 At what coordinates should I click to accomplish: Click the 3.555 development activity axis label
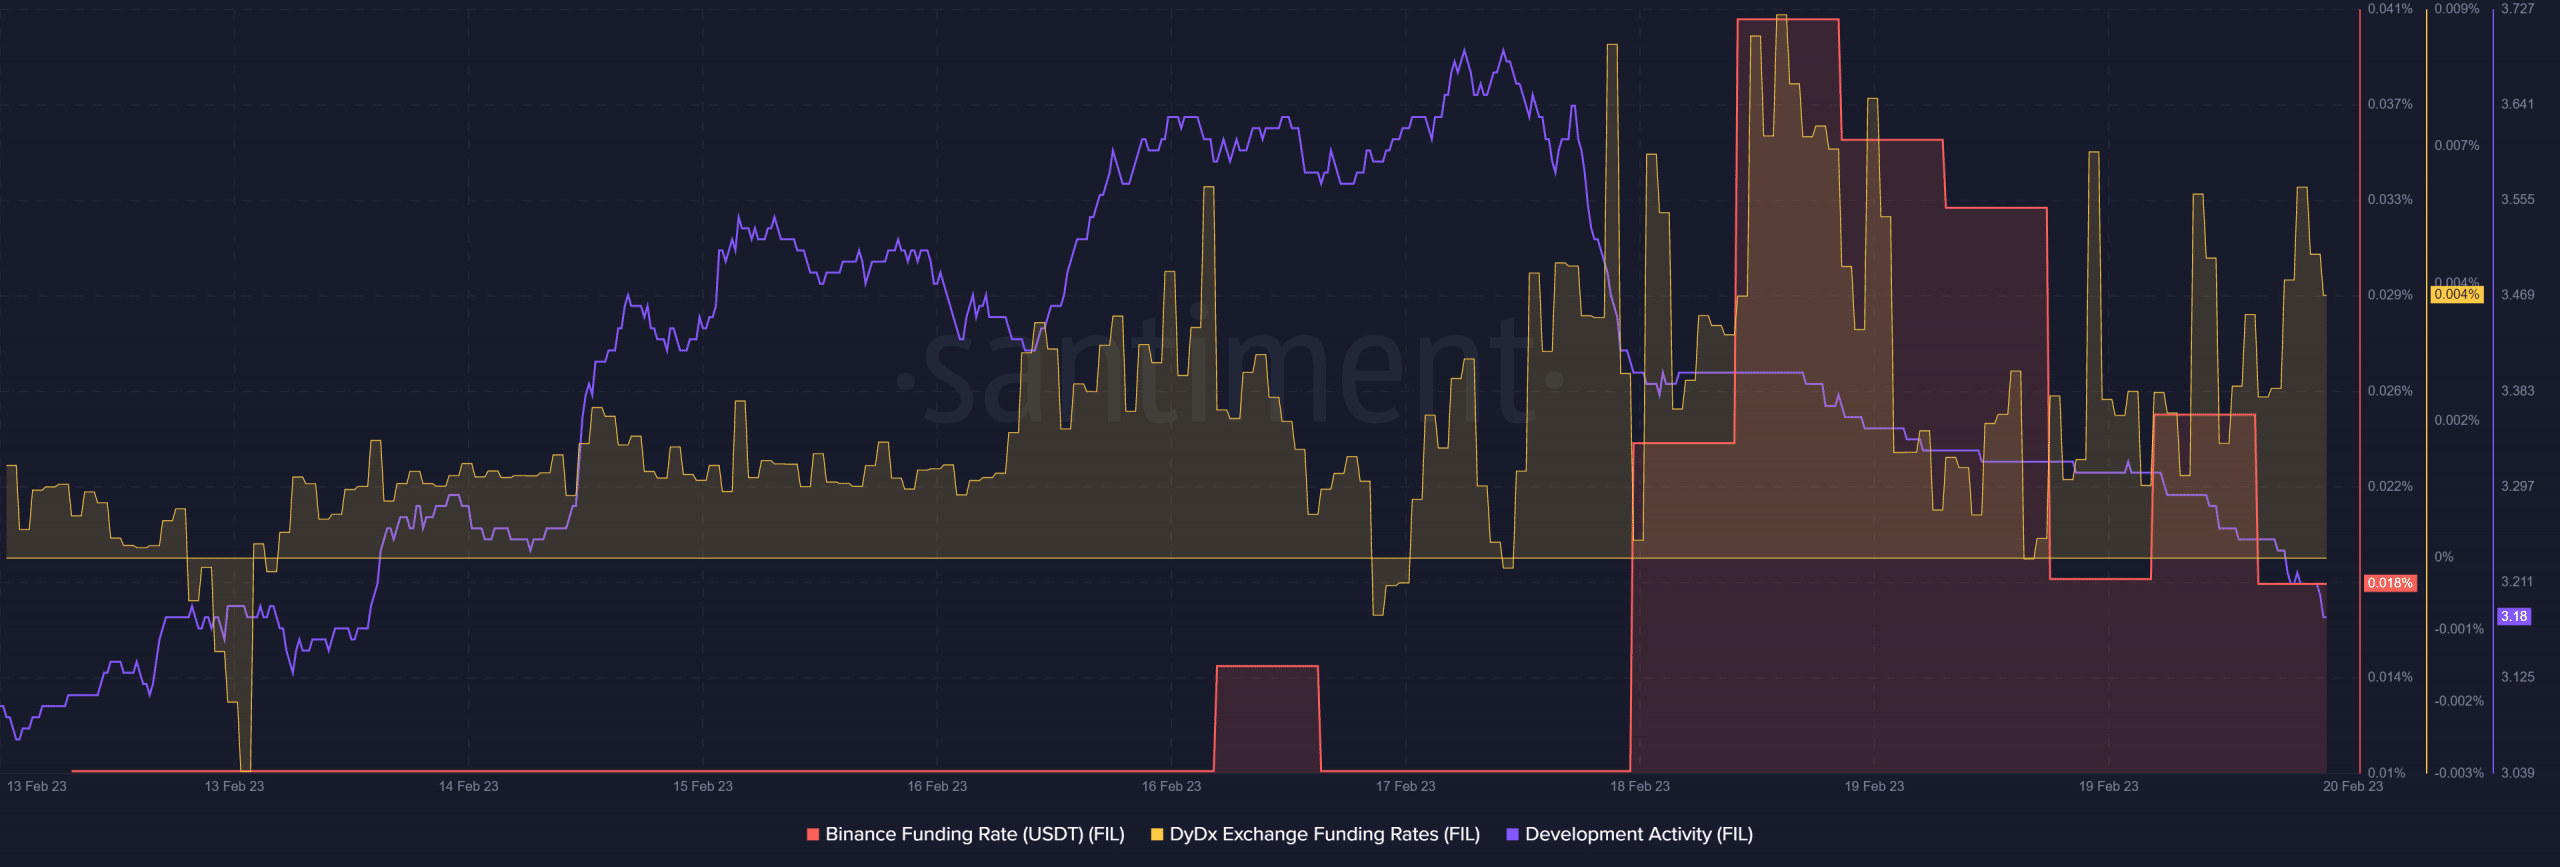tap(2518, 200)
